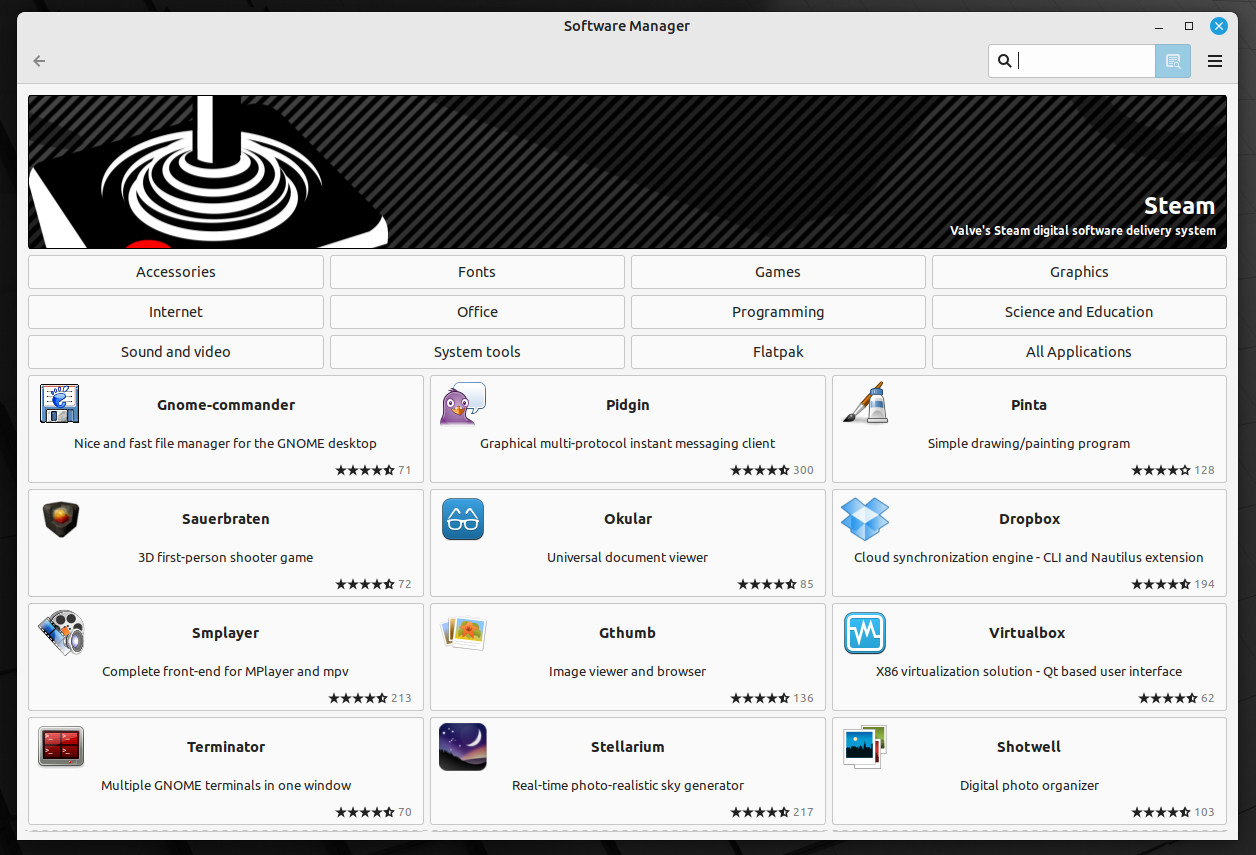Select the Gnome-commander title text

[x=226, y=405]
